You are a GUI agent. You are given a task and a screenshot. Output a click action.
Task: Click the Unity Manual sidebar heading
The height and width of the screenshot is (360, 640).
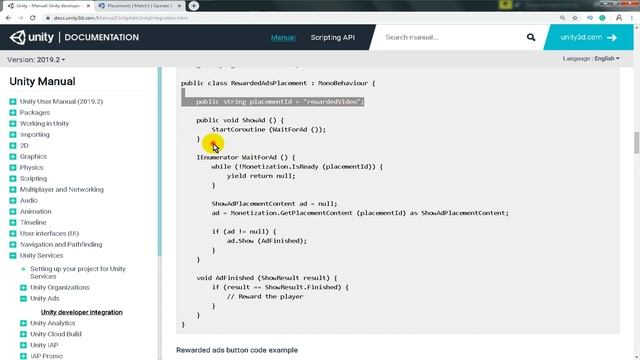tap(42, 82)
